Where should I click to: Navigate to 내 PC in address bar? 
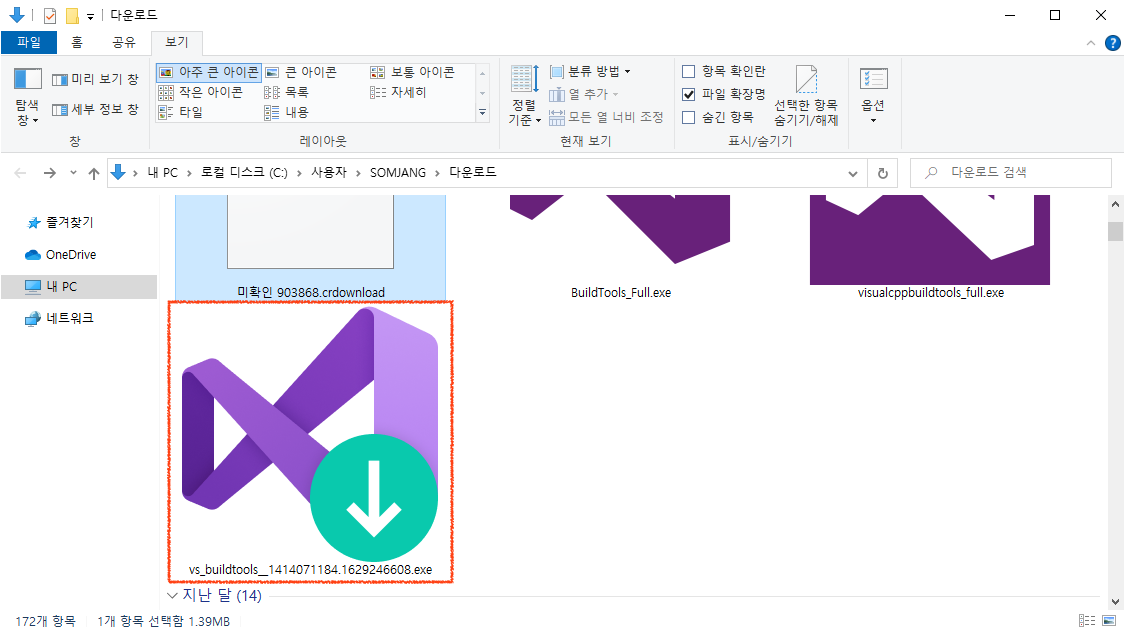pos(162,173)
